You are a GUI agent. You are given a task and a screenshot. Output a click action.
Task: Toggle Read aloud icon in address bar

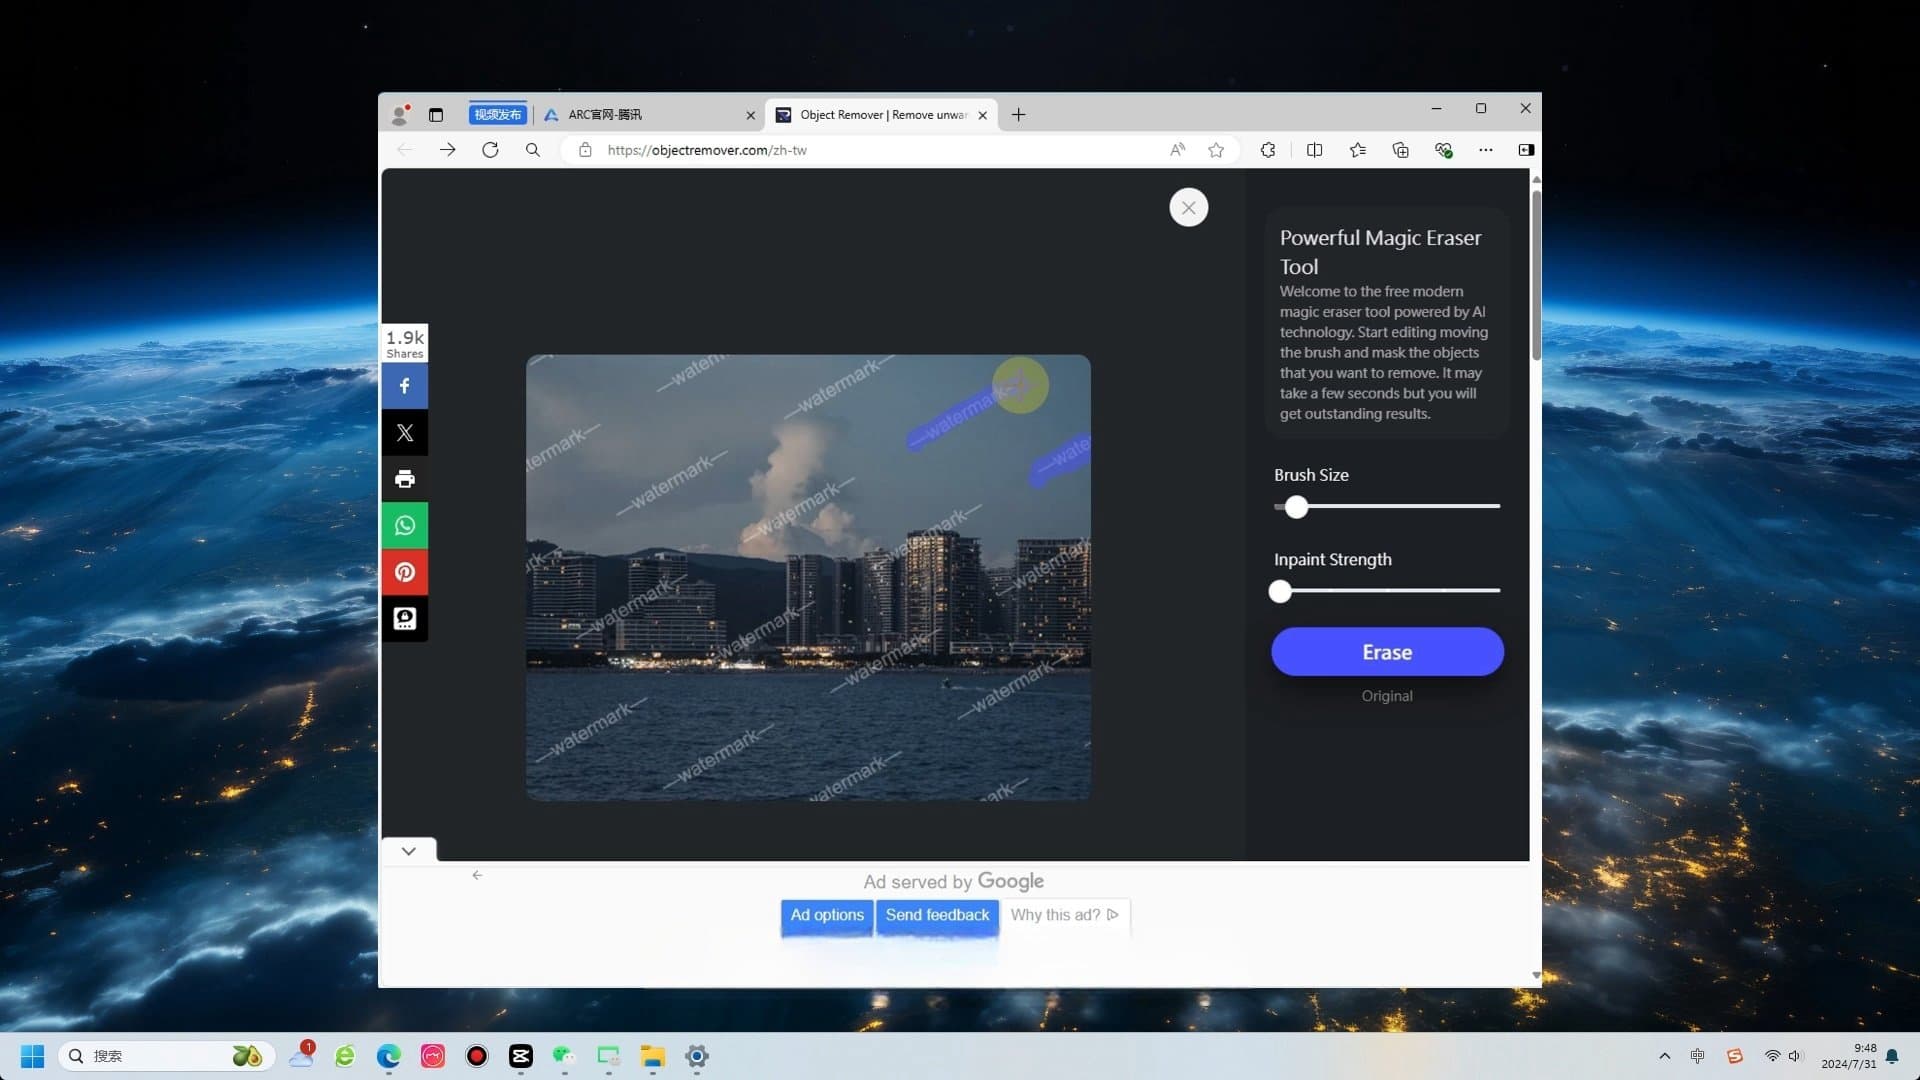(x=1178, y=150)
